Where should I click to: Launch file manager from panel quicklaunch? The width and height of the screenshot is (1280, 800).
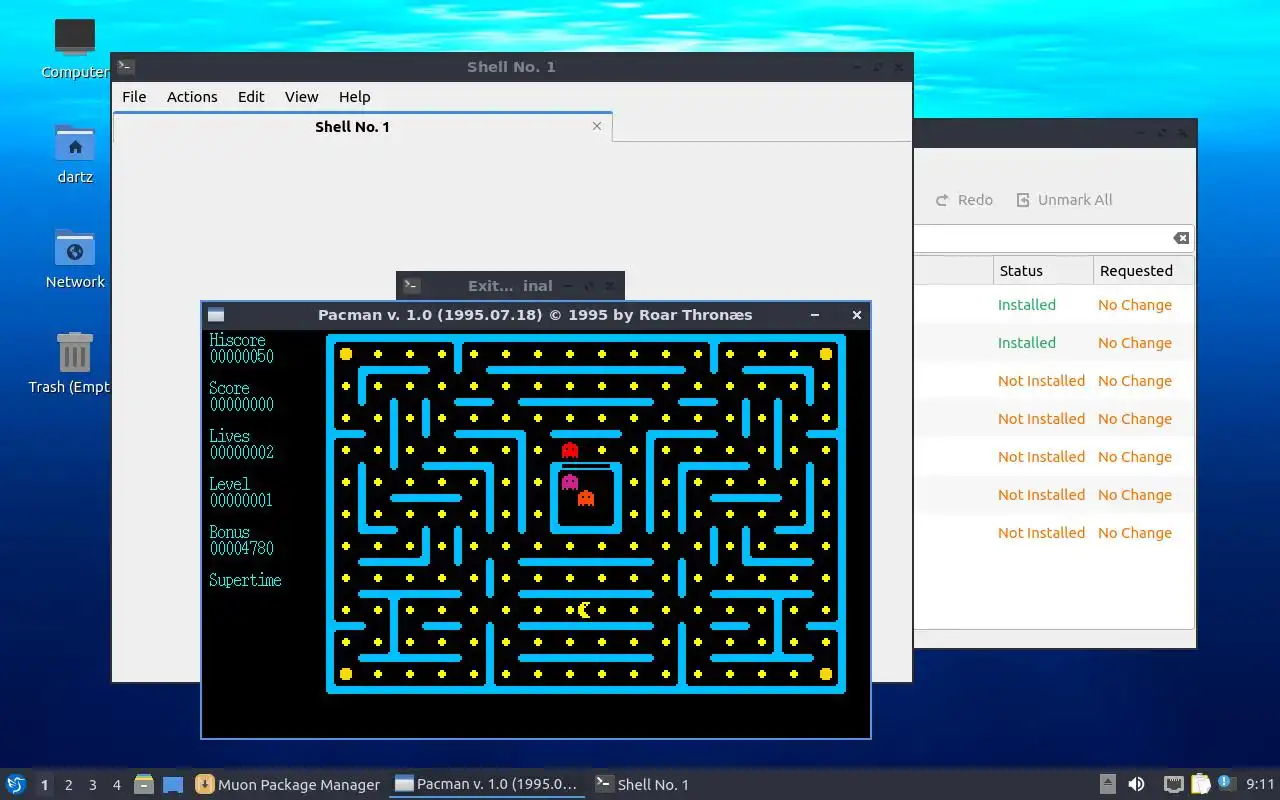[x=144, y=785]
